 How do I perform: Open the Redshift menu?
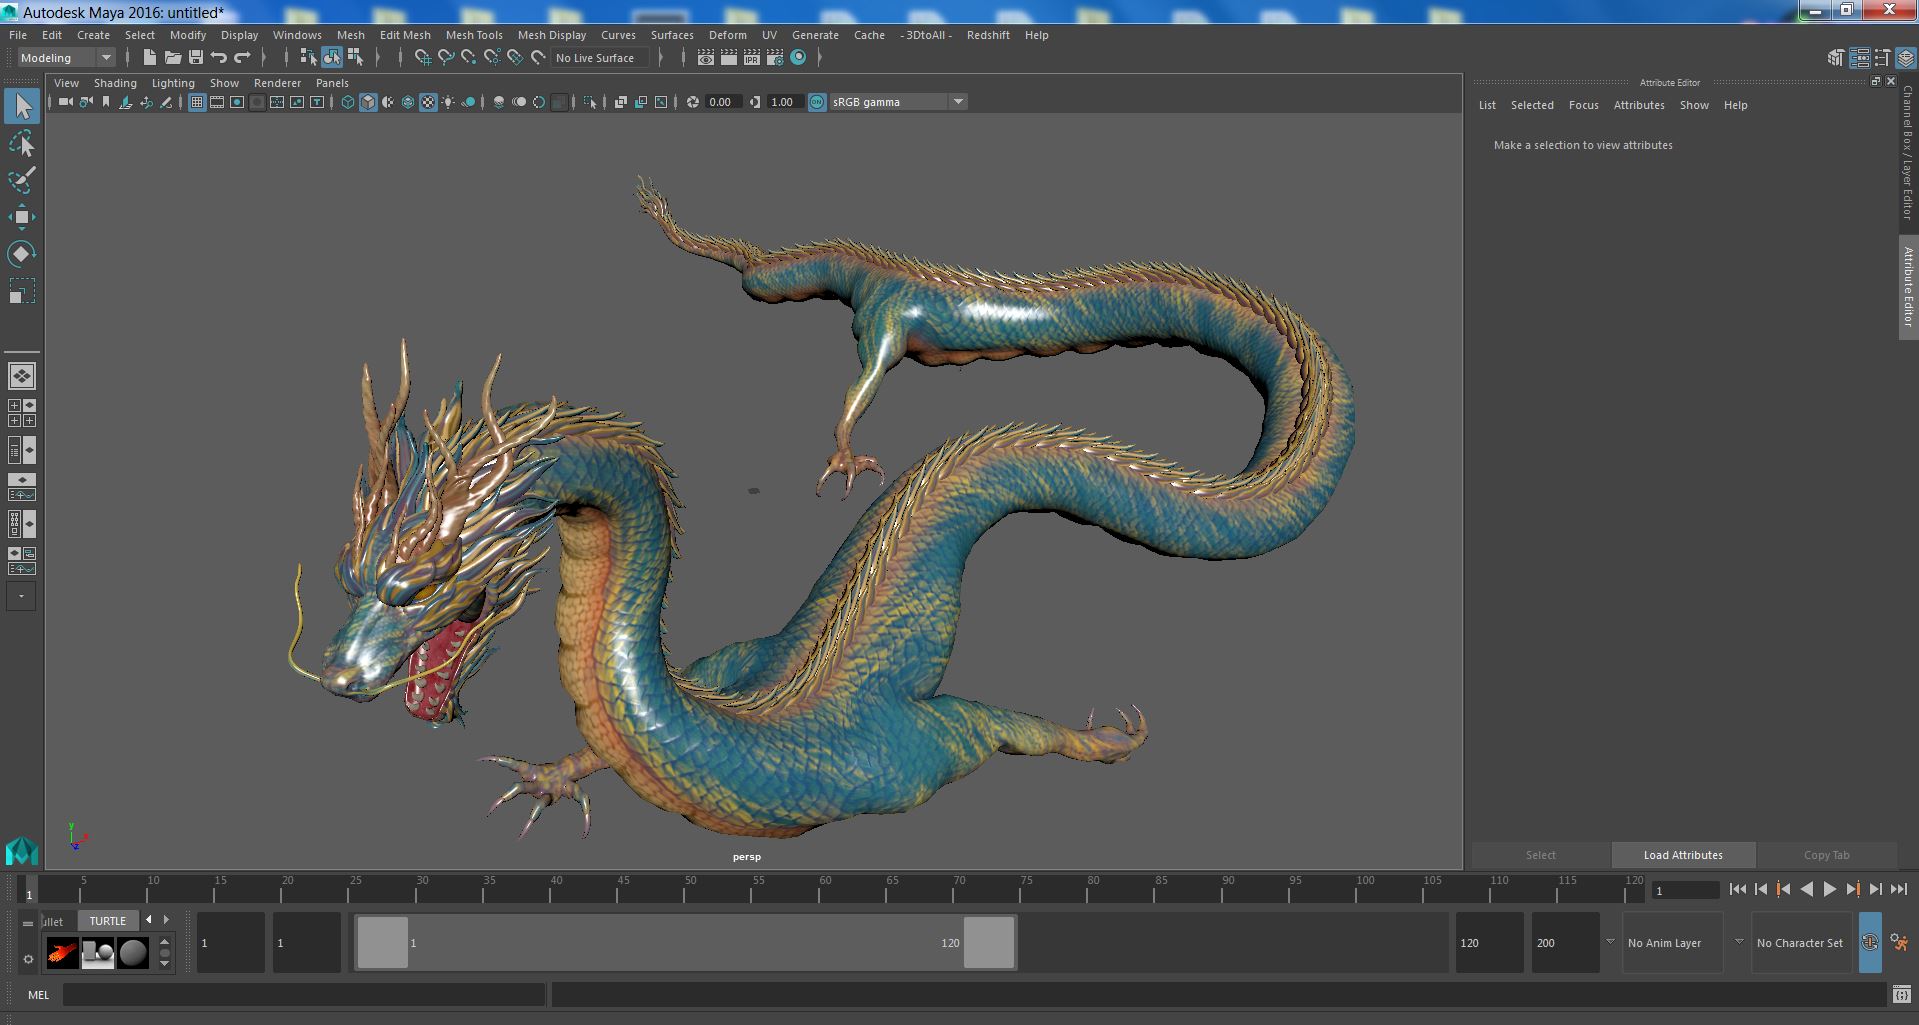(988, 35)
